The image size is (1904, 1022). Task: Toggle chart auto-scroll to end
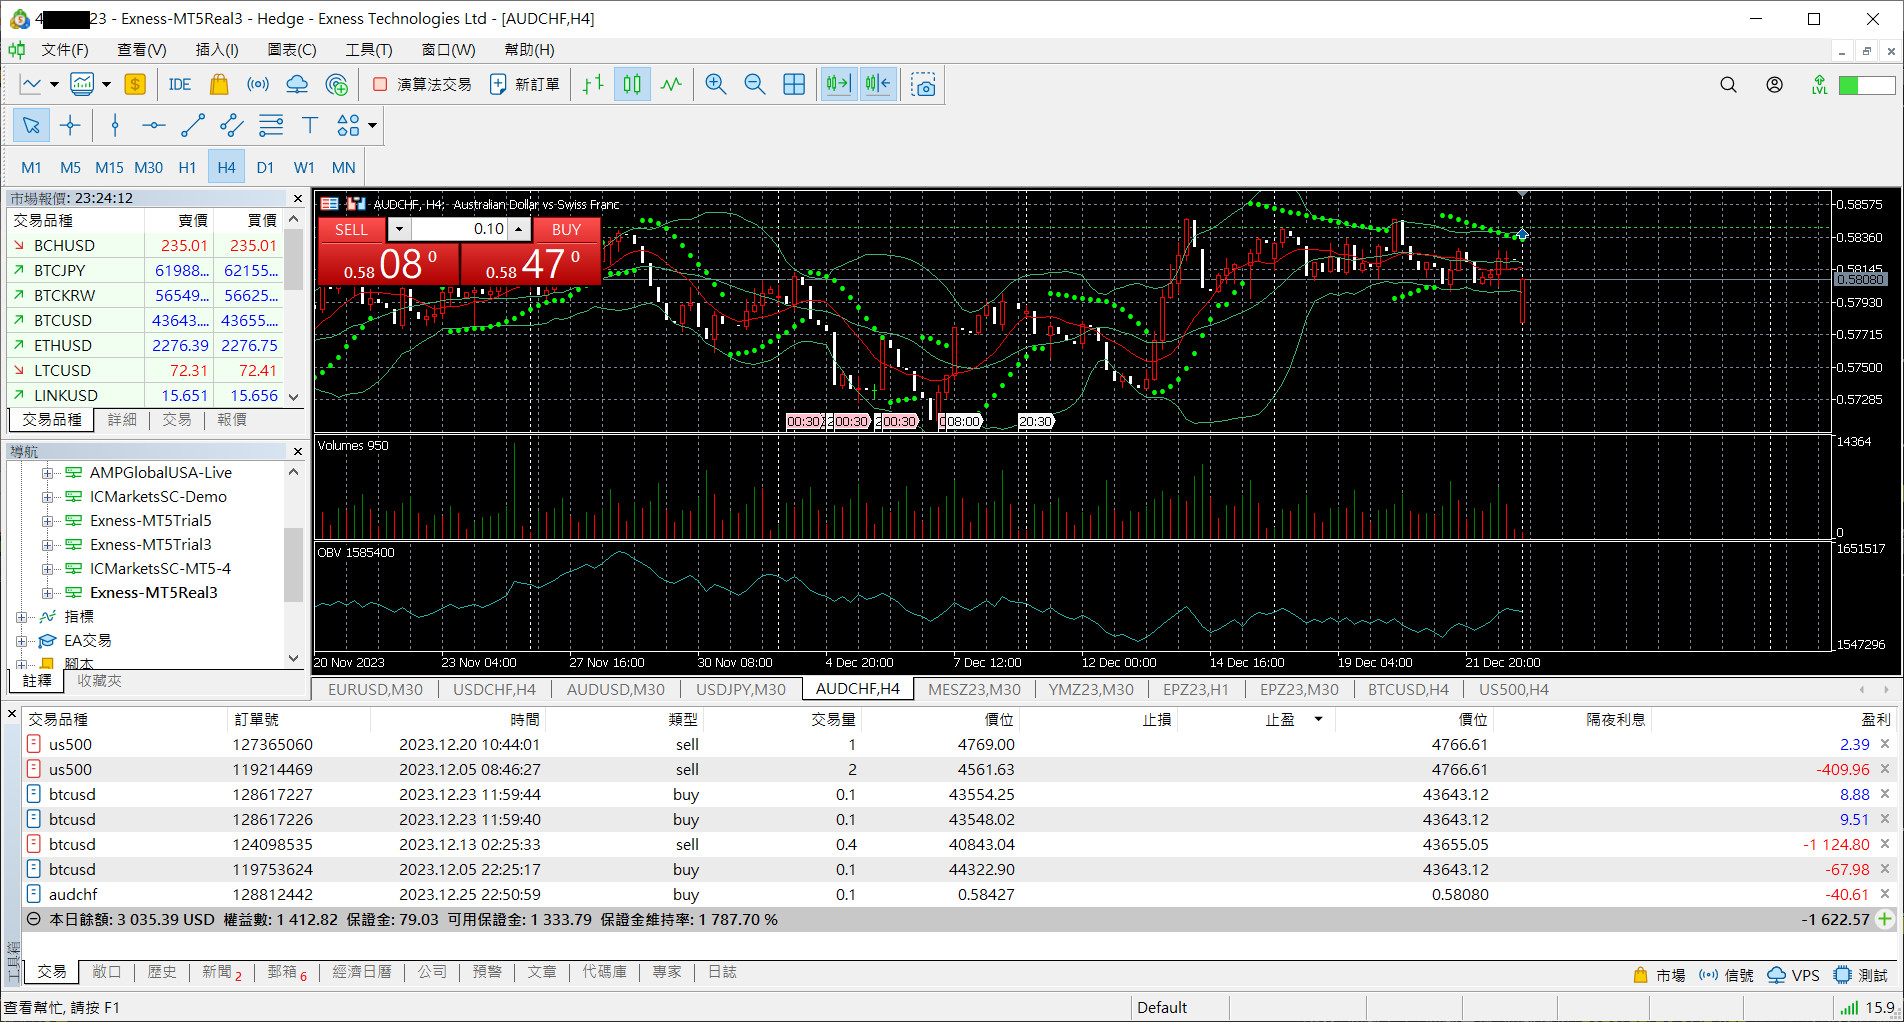click(839, 85)
